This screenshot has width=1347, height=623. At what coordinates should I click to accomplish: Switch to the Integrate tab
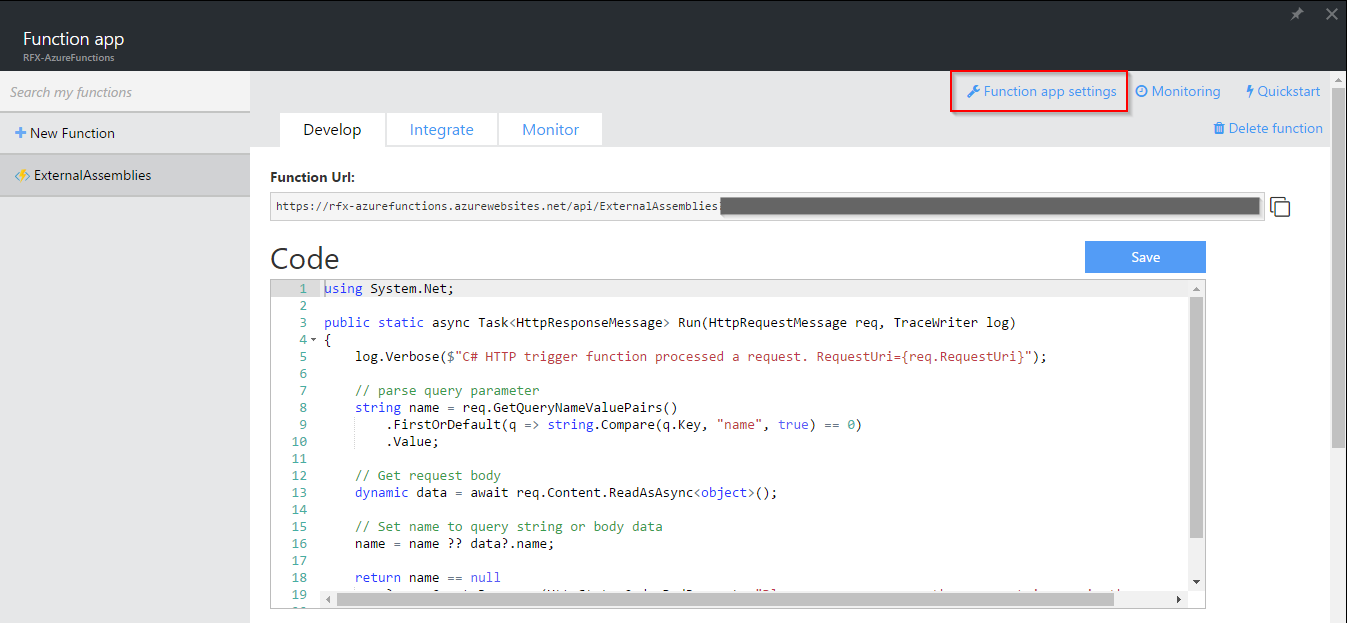[441, 130]
